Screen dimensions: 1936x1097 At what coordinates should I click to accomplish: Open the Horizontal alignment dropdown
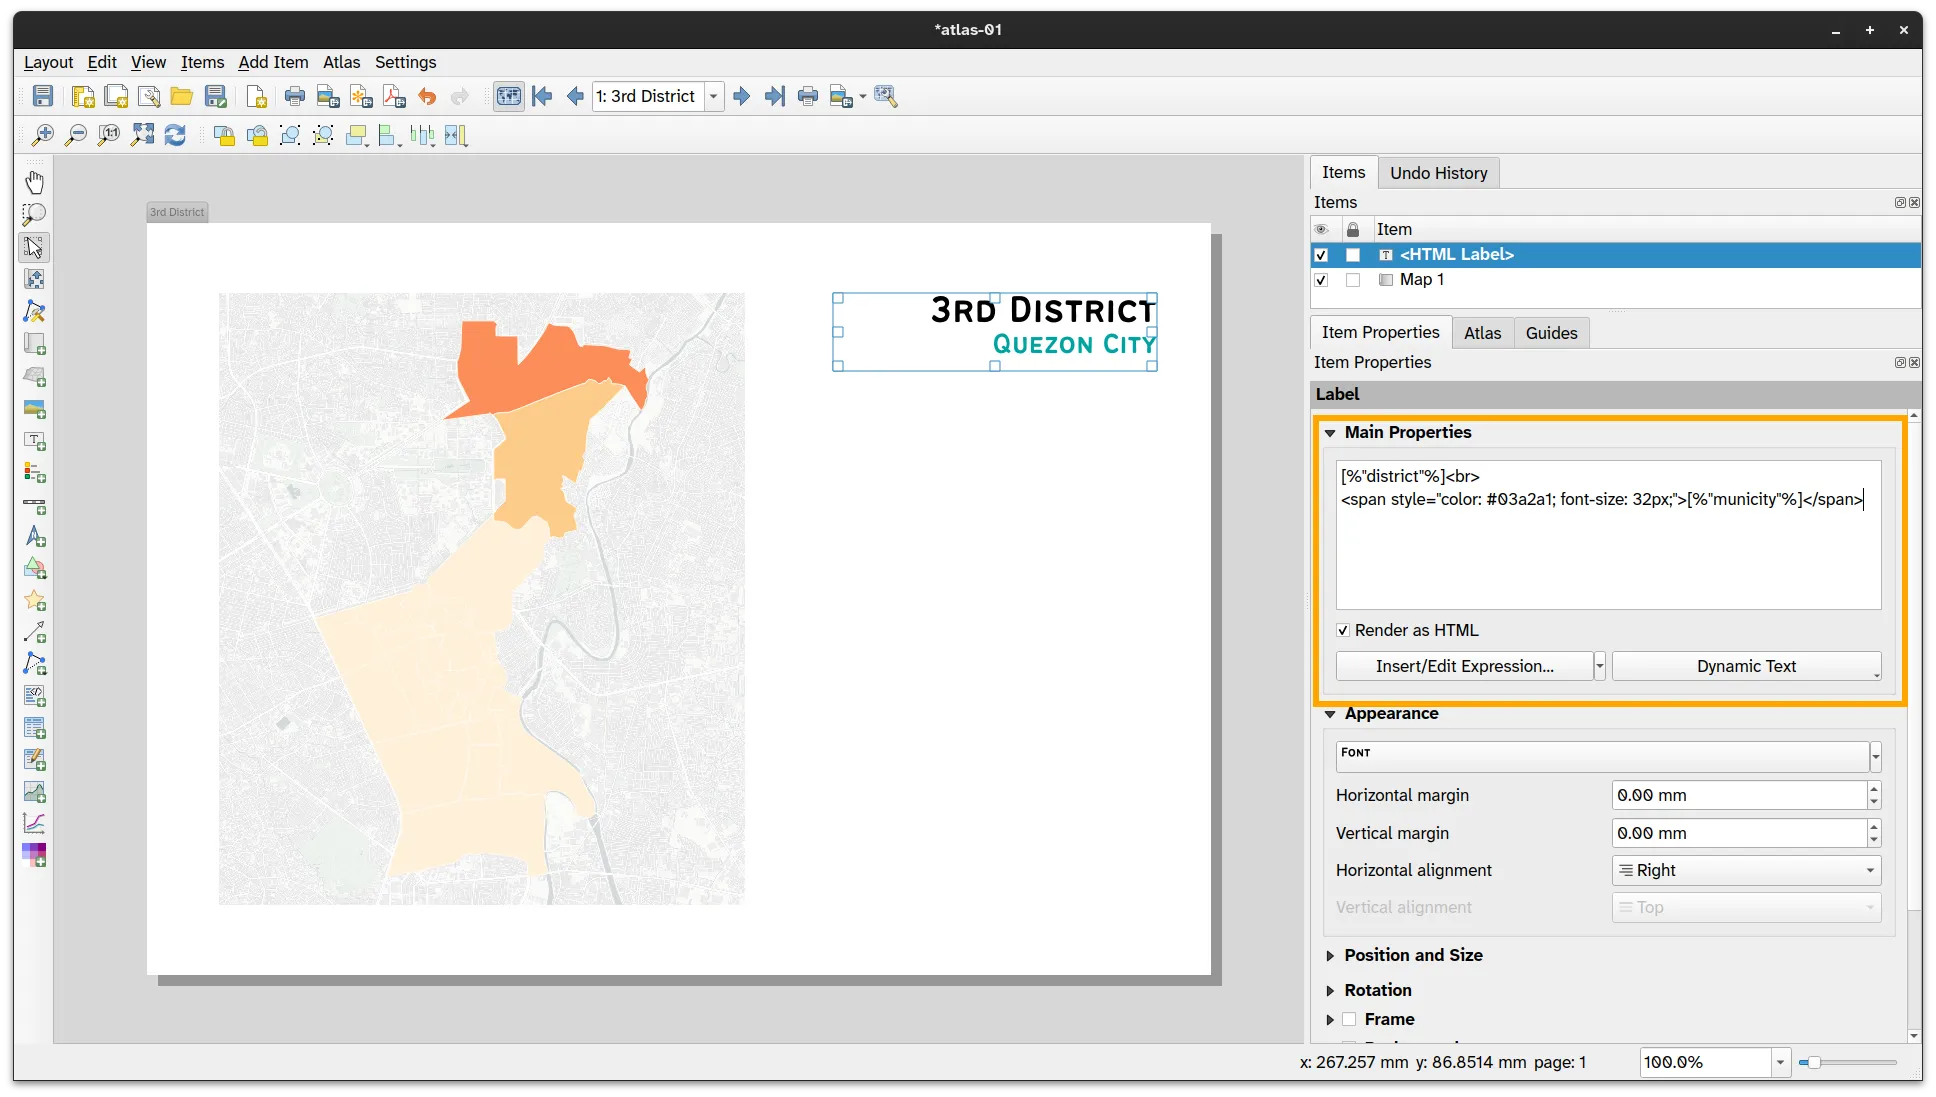(1746, 870)
